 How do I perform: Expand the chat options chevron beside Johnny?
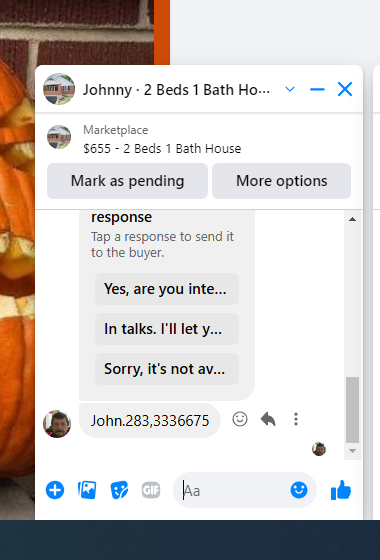(x=290, y=89)
